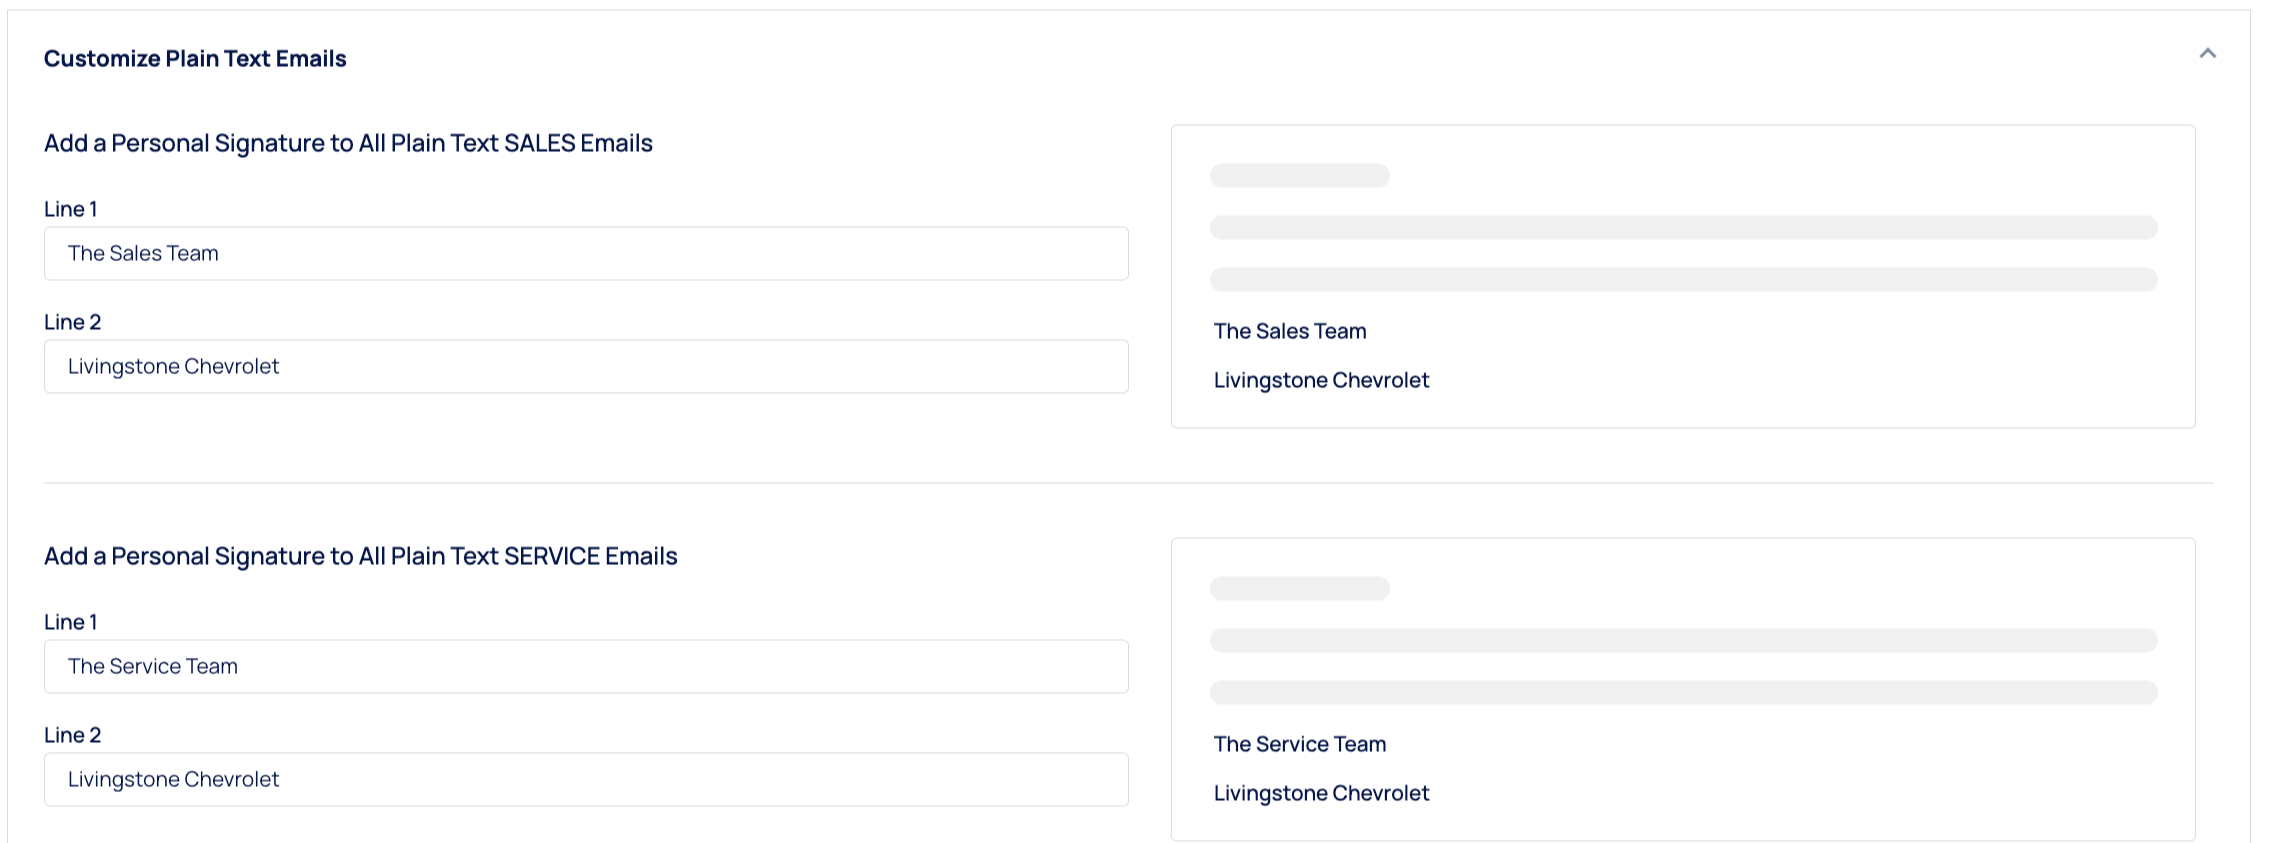2270x843 pixels.
Task: Click the second long placeholder bar in service preview
Action: (x=1683, y=693)
